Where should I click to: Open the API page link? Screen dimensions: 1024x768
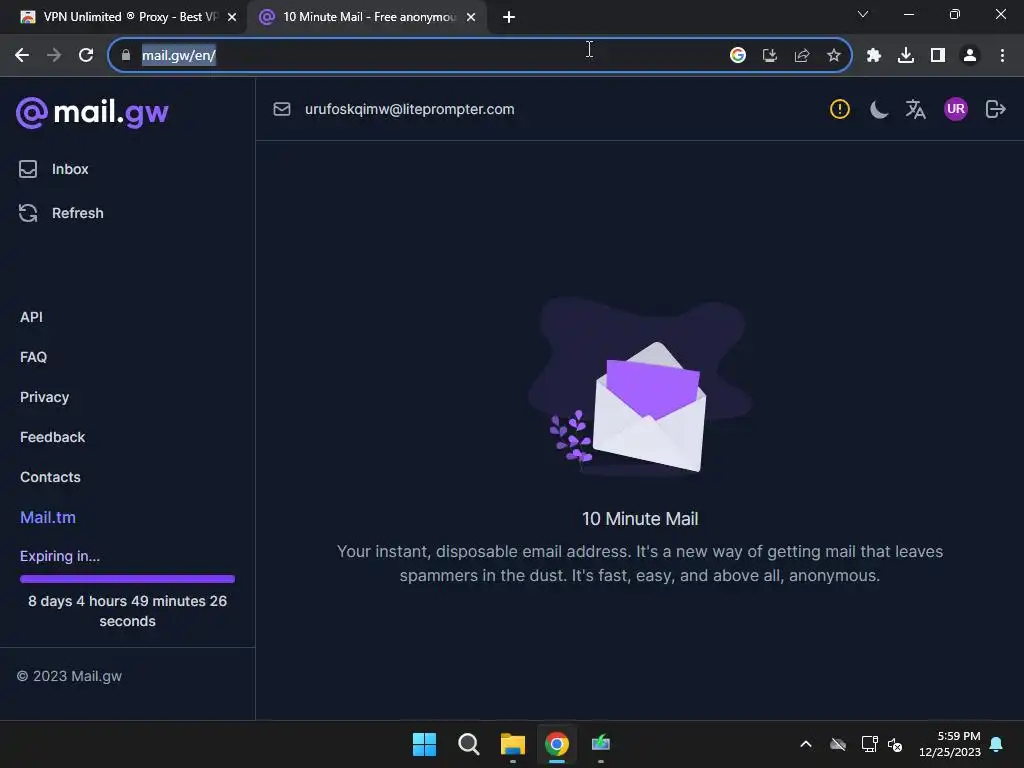click(x=31, y=317)
